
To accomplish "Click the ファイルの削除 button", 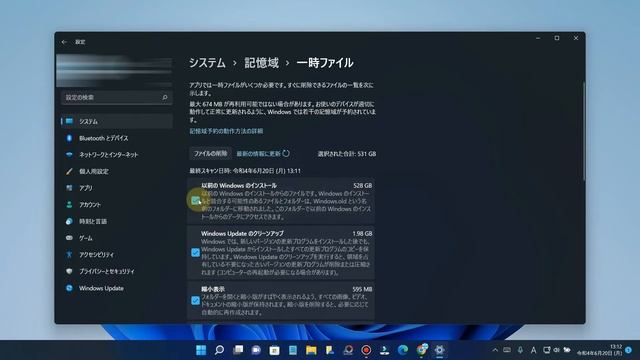I will 210,153.
